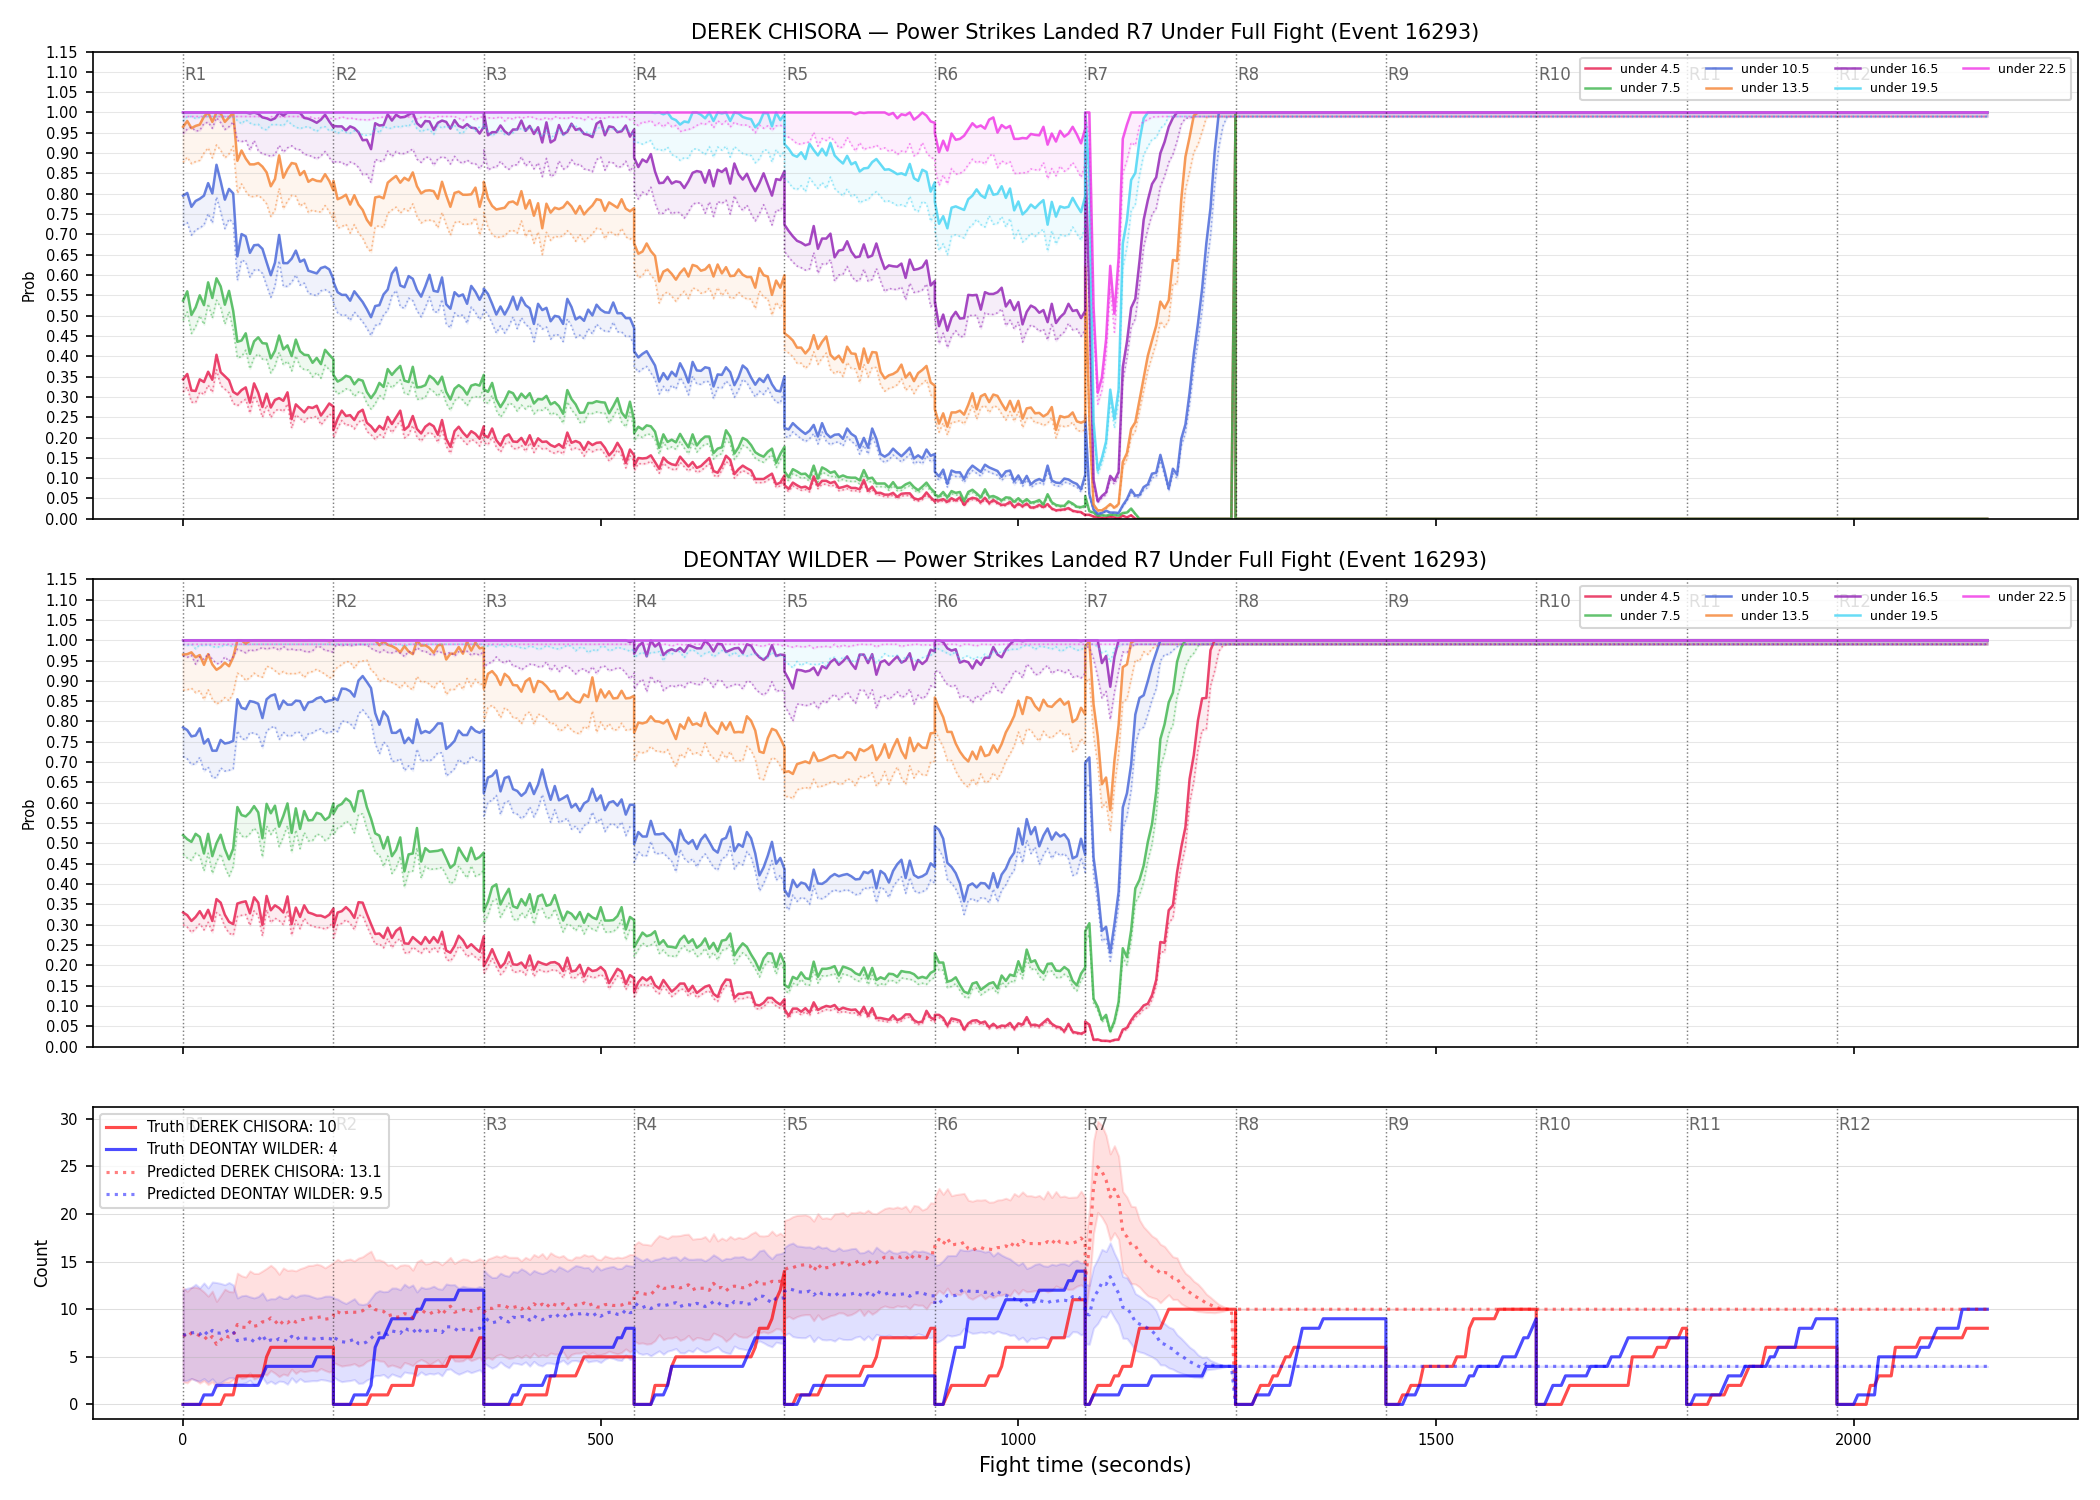Click the 'Prob' y-axis label of the Chisora chart
The width and height of the screenshot is (2100, 1500).
[29, 286]
